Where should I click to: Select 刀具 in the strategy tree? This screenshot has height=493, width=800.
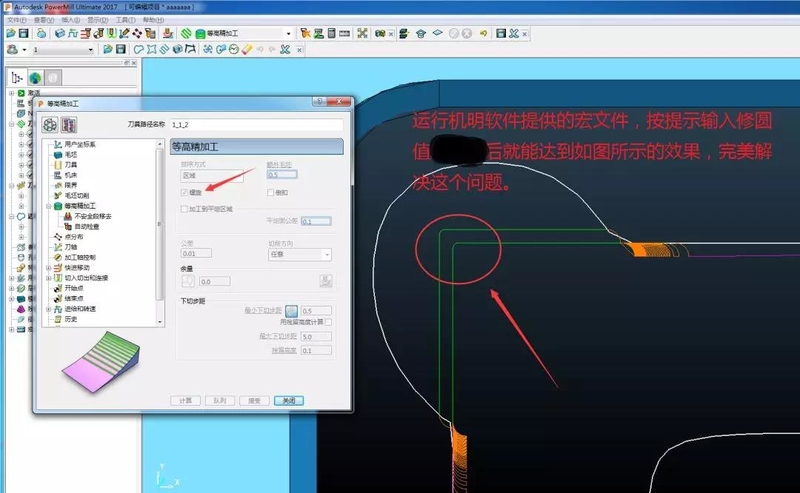71,165
